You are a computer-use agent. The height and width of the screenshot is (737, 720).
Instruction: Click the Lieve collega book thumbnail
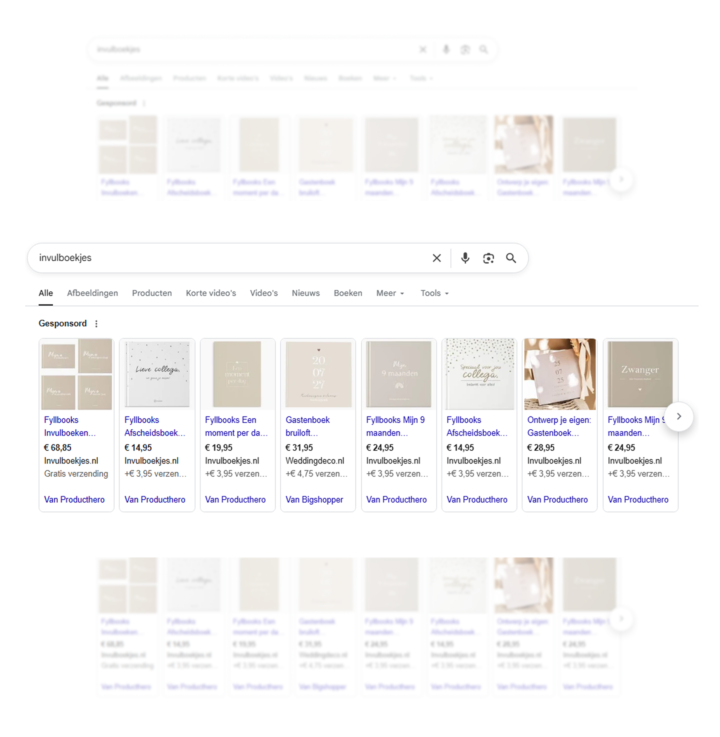point(157,374)
